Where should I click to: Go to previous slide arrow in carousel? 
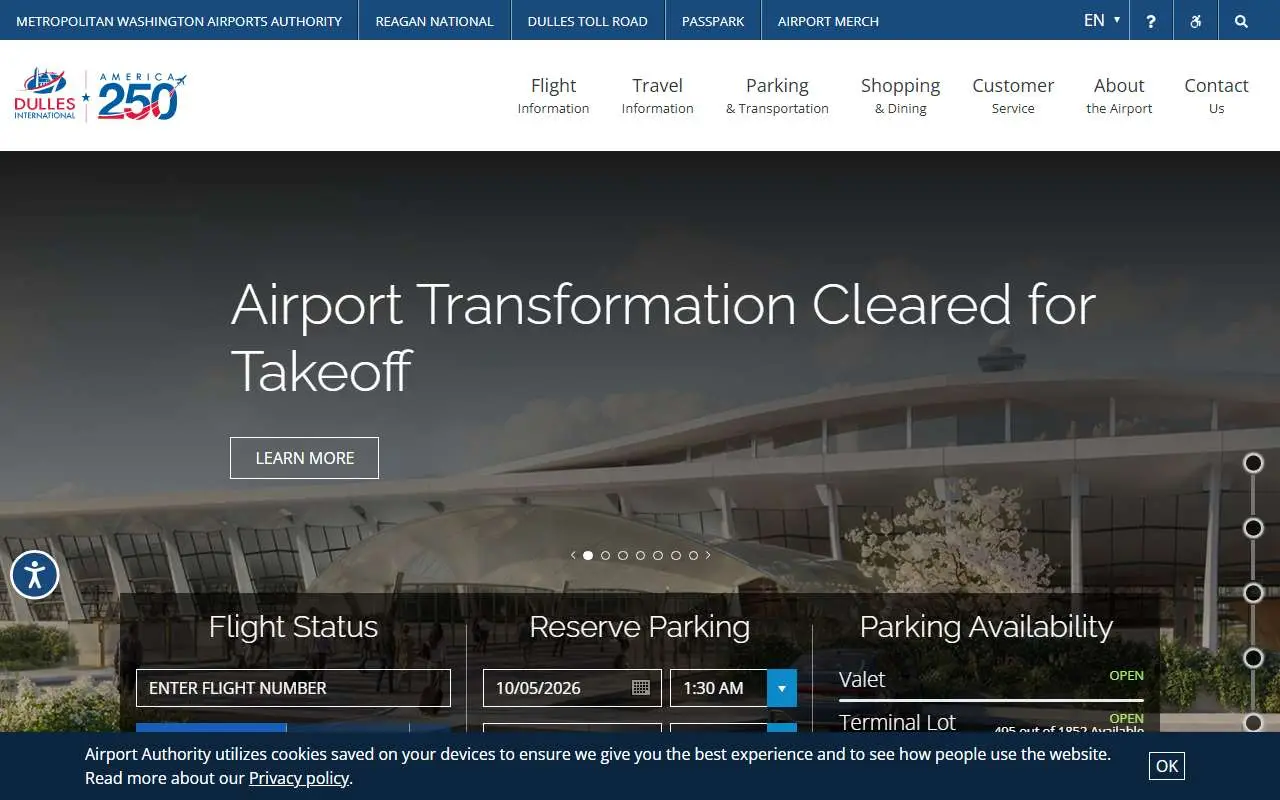point(573,555)
